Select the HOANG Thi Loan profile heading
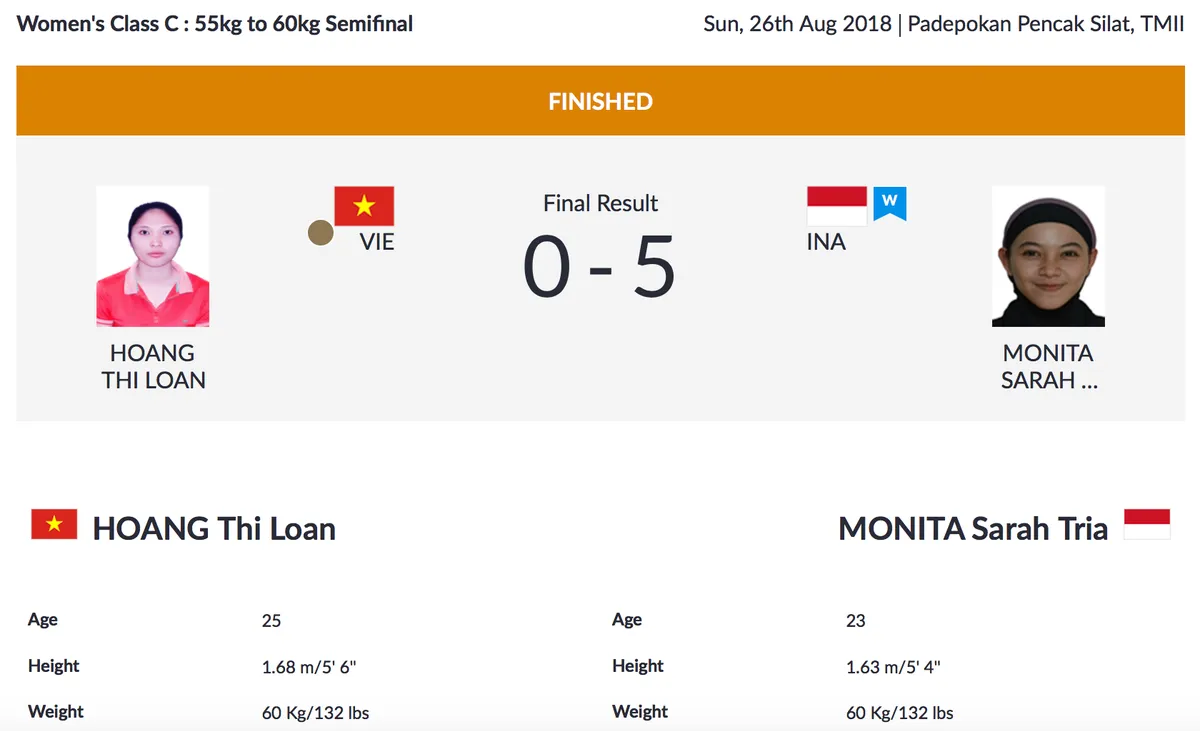 click(214, 528)
